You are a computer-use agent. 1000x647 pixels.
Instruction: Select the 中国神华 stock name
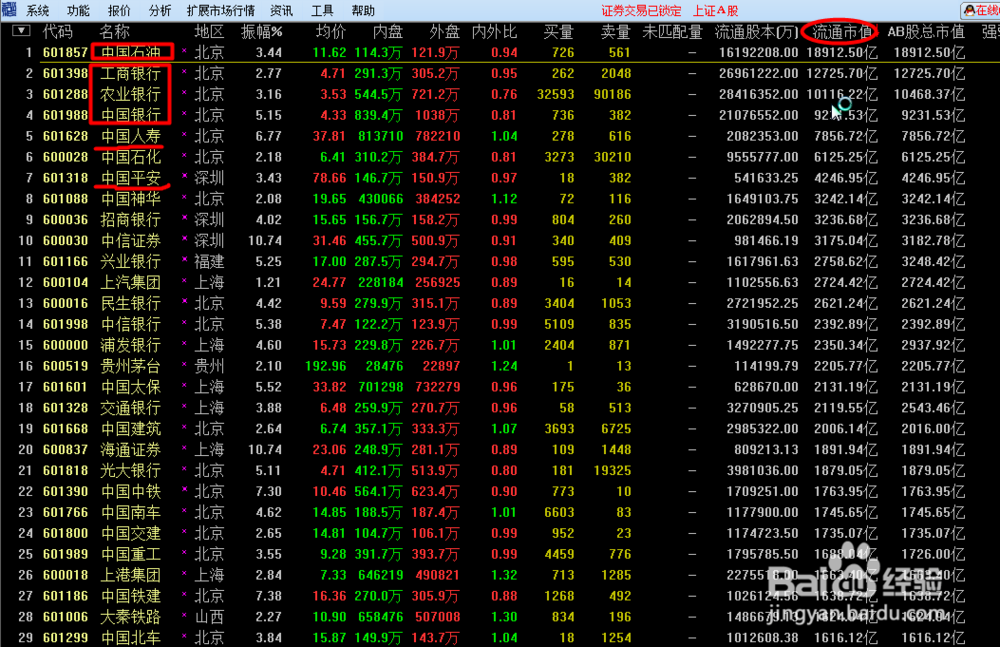point(130,199)
